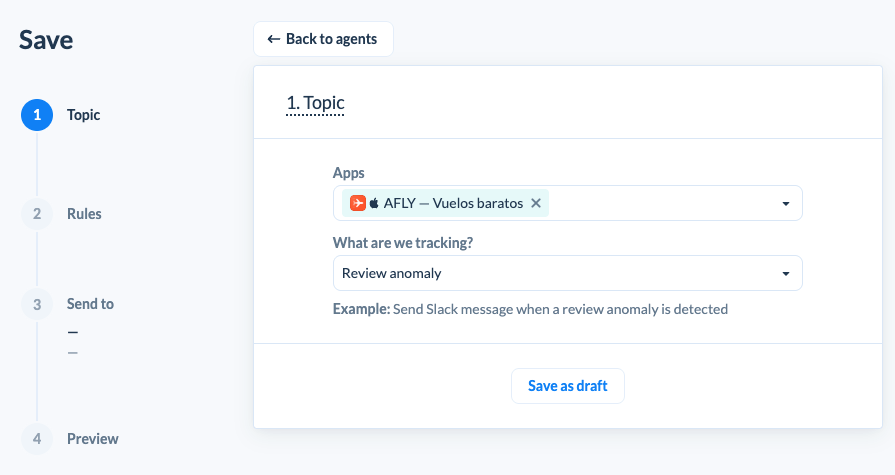This screenshot has height=475, width=895.
Task: Remove AFLY — Vuelos baratos tag
Action: [x=536, y=203]
